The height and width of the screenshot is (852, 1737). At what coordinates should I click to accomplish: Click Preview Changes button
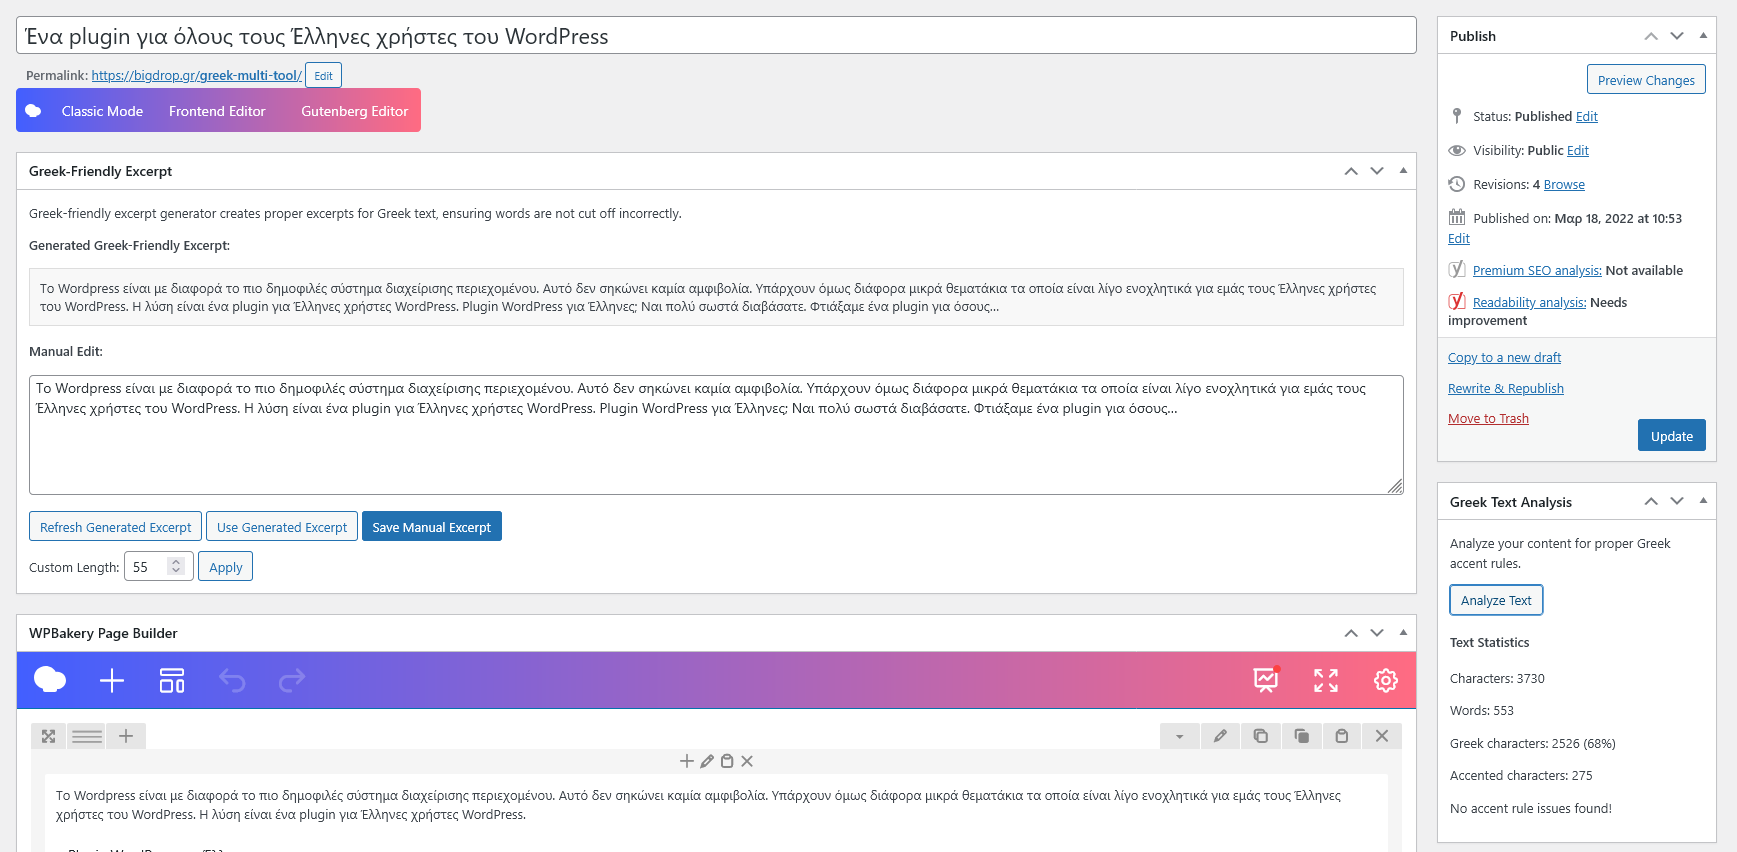(x=1646, y=80)
